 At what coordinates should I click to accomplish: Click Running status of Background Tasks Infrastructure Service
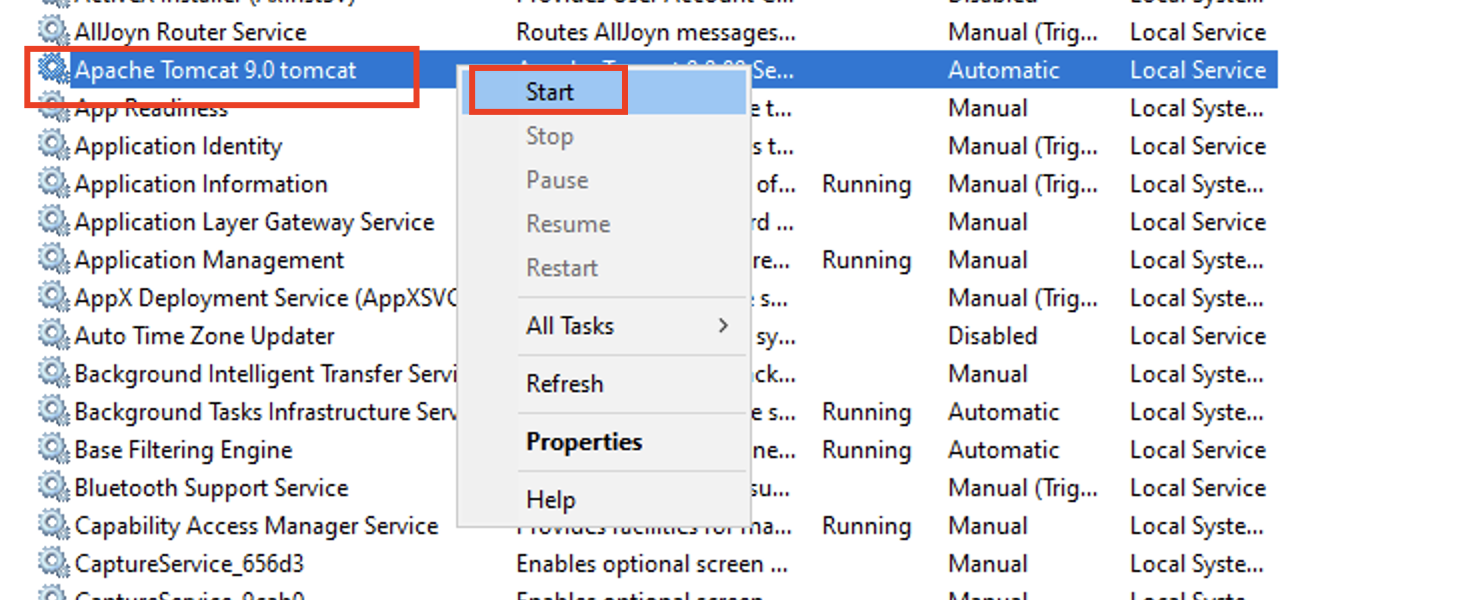point(866,412)
